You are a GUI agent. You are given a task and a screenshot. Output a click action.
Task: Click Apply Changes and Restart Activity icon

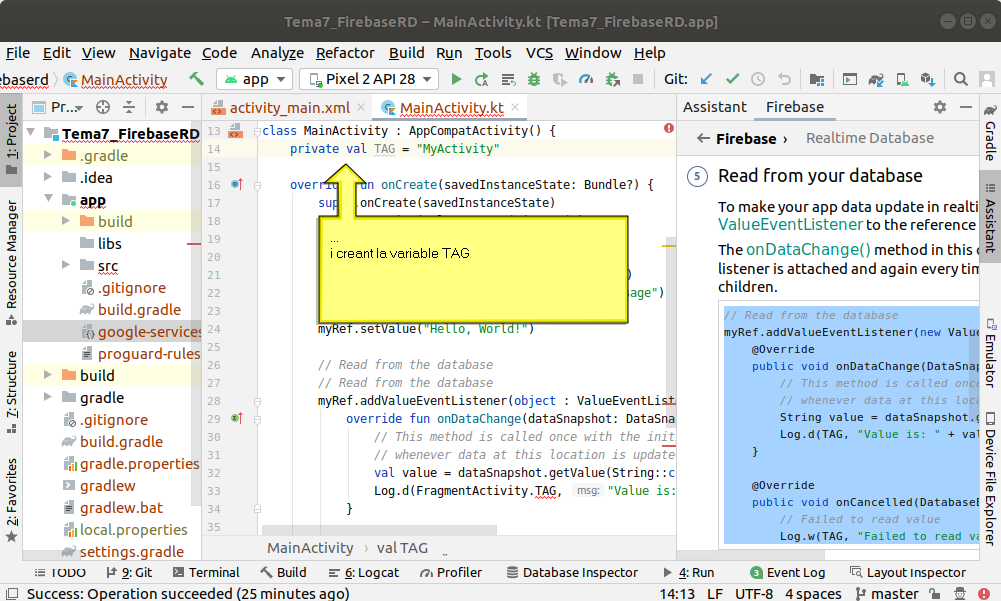[x=482, y=79]
